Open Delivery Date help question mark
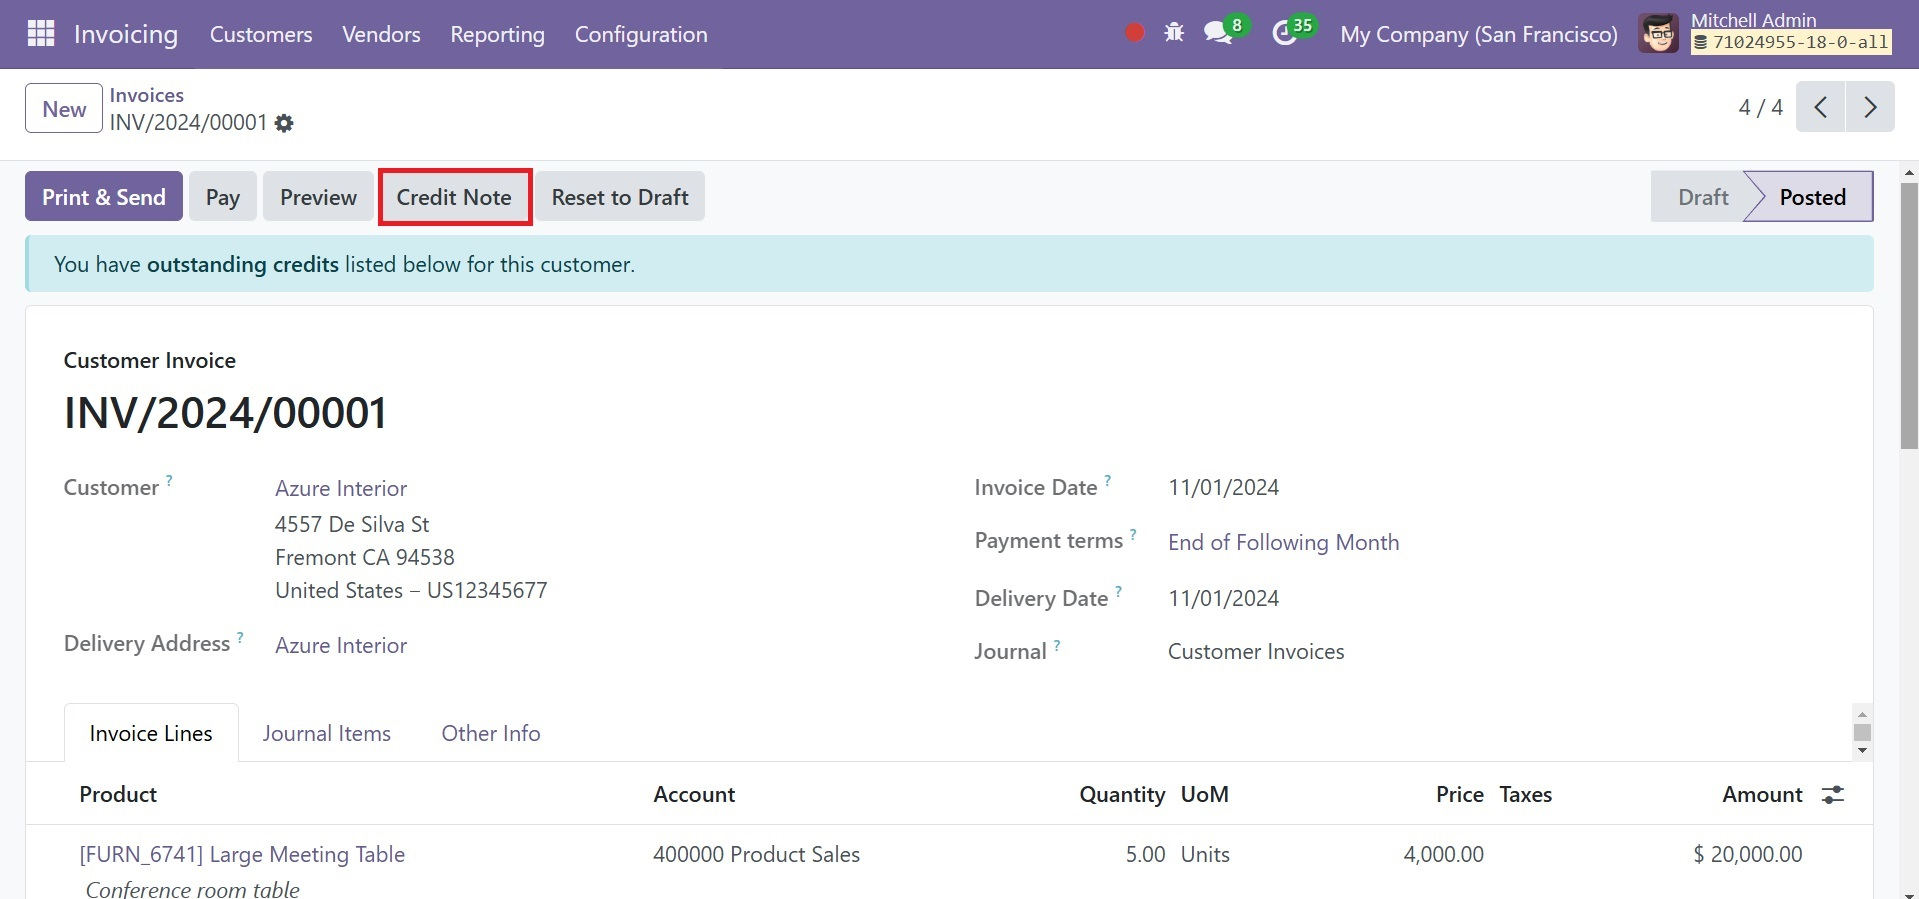 tap(1118, 592)
